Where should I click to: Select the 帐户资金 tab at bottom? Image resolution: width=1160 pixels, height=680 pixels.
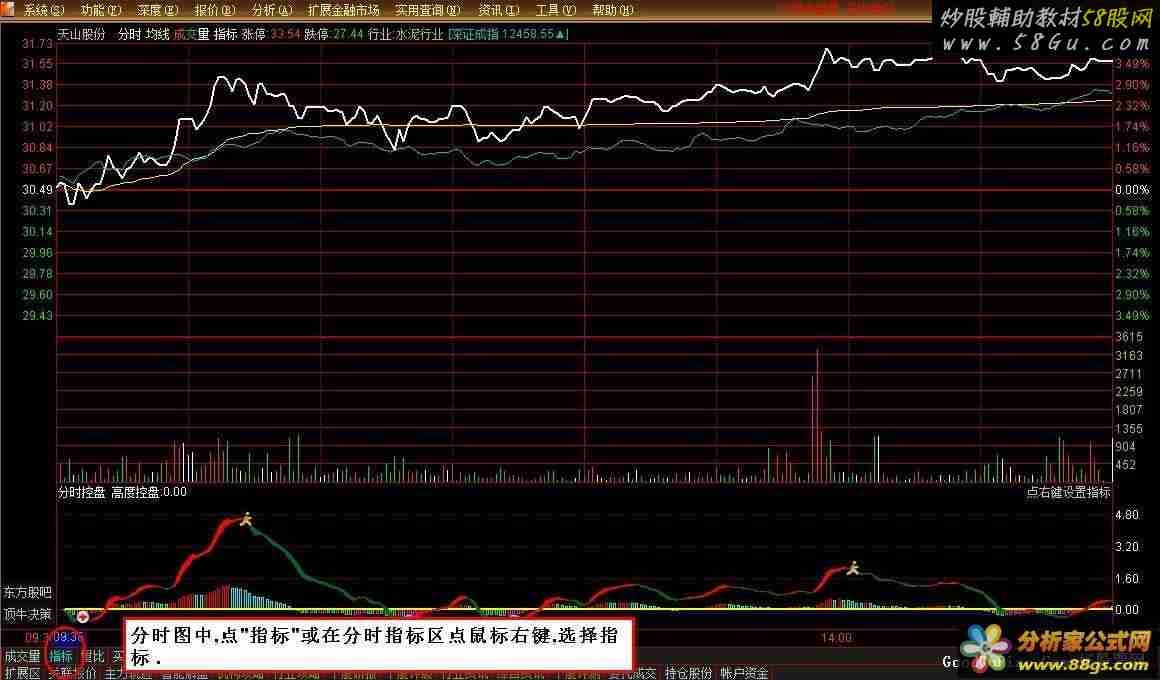tap(744, 673)
